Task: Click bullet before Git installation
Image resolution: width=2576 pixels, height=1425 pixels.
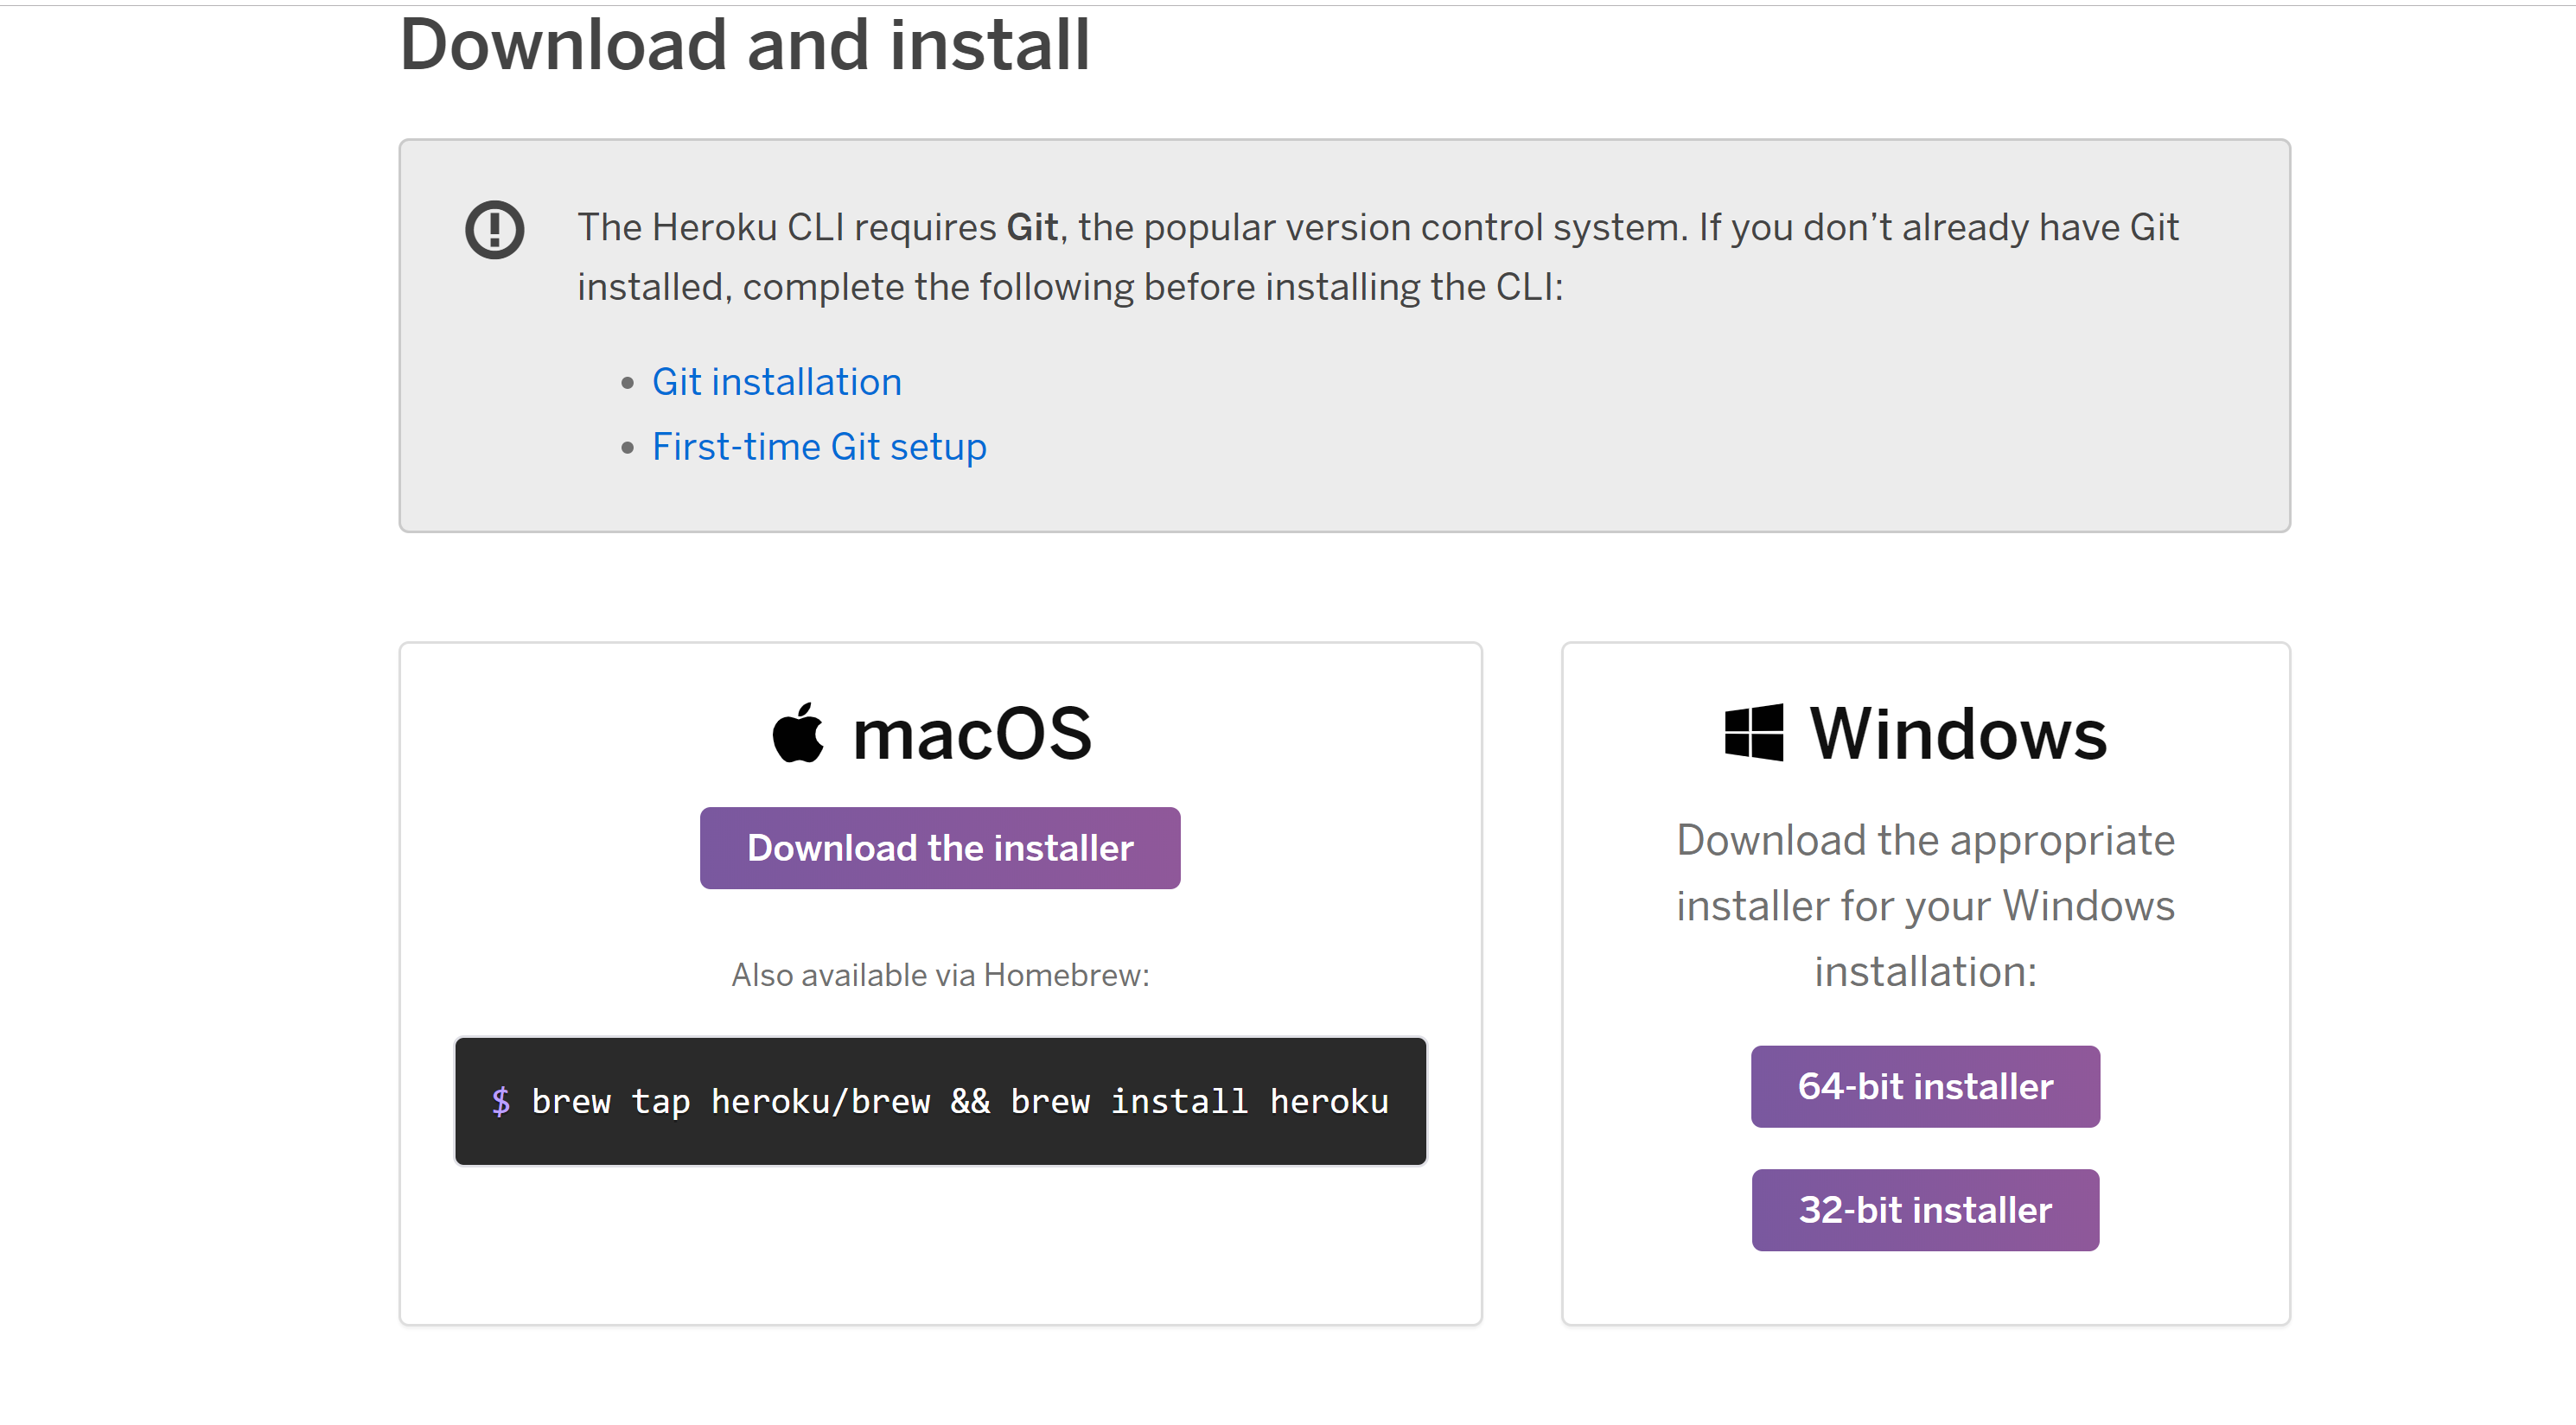Action: (x=627, y=383)
